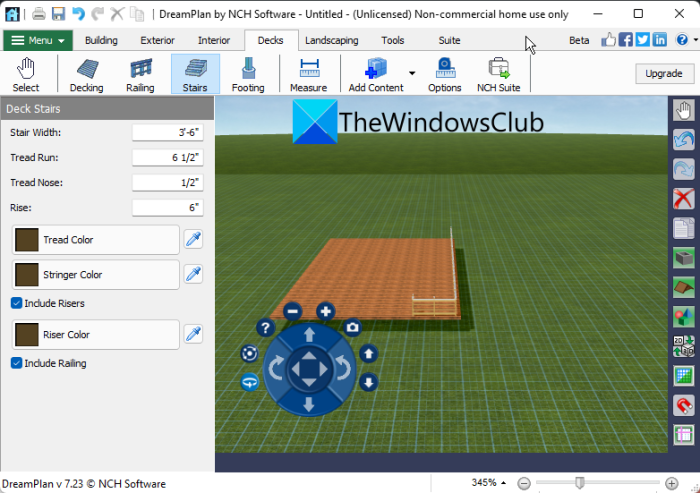Pick the Railing tool

[140, 74]
